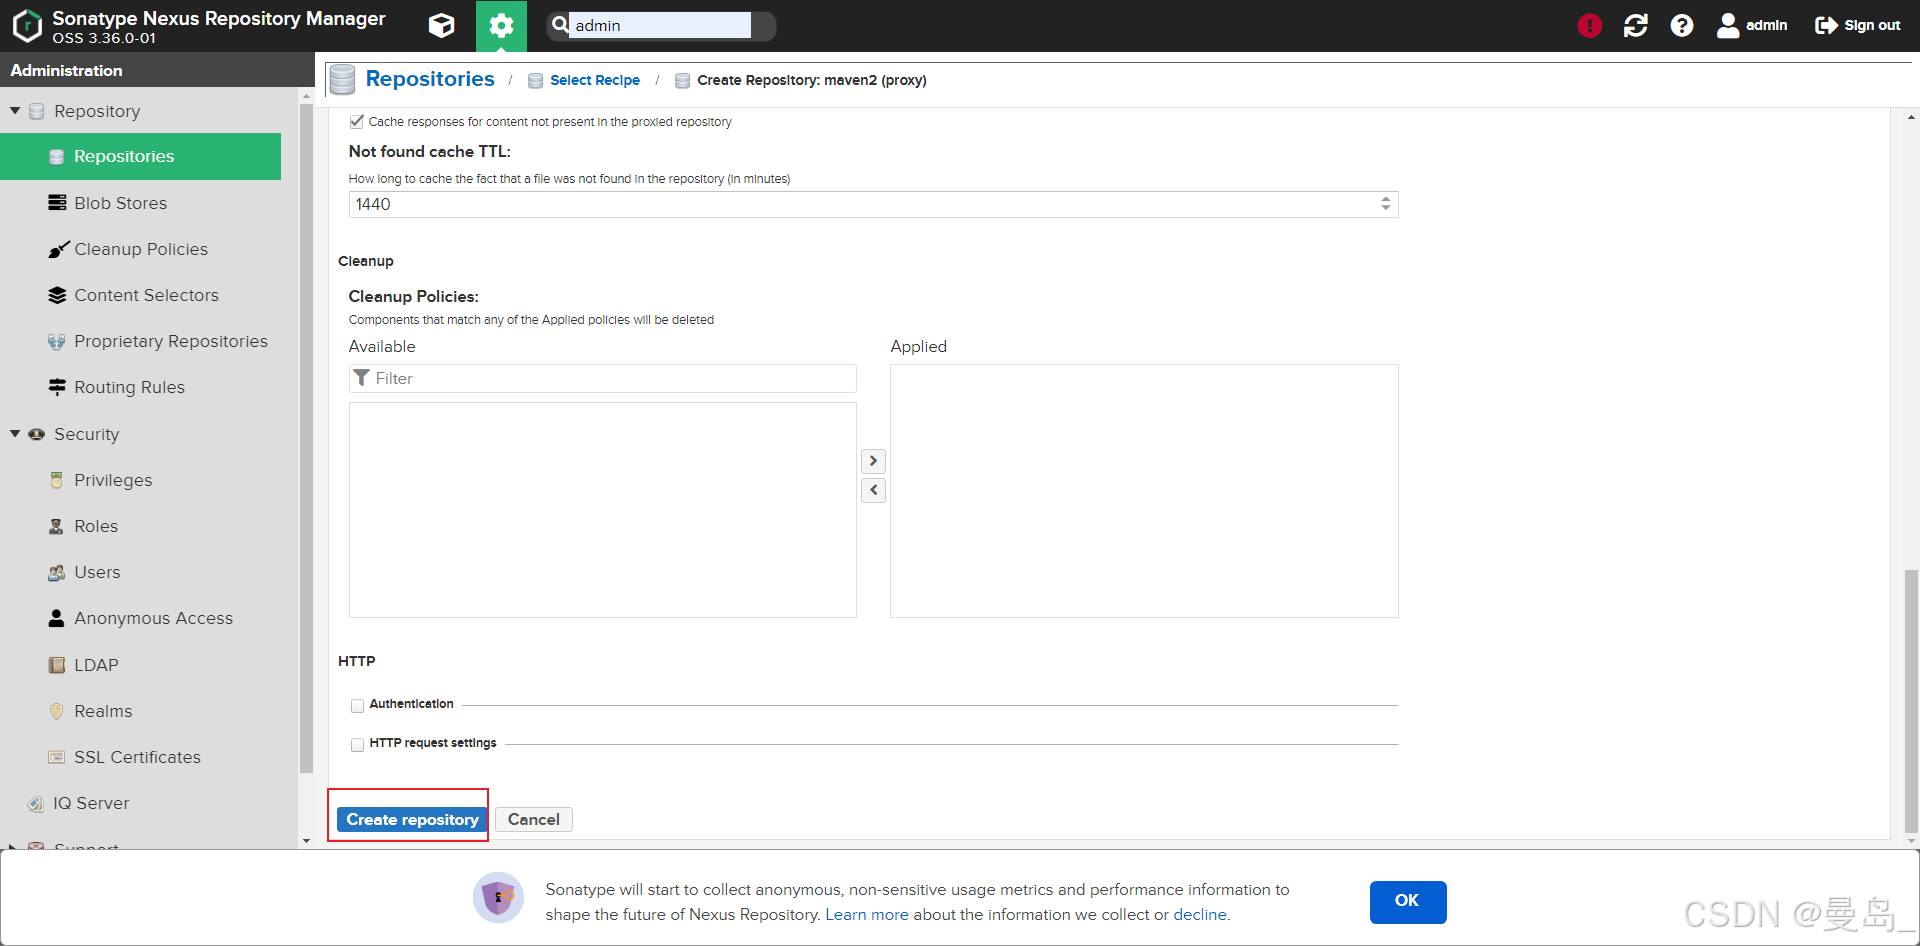Enable the HTTP Authentication checkbox
1920x946 pixels.
pyautogui.click(x=357, y=706)
